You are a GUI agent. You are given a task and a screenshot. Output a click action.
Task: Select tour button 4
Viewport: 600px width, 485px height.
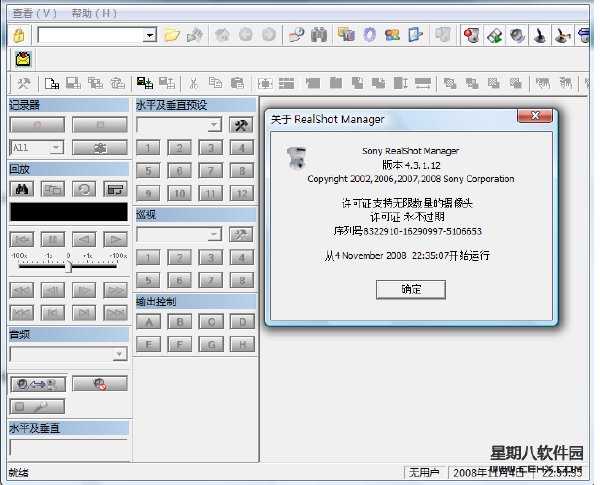tap(241, 258)
